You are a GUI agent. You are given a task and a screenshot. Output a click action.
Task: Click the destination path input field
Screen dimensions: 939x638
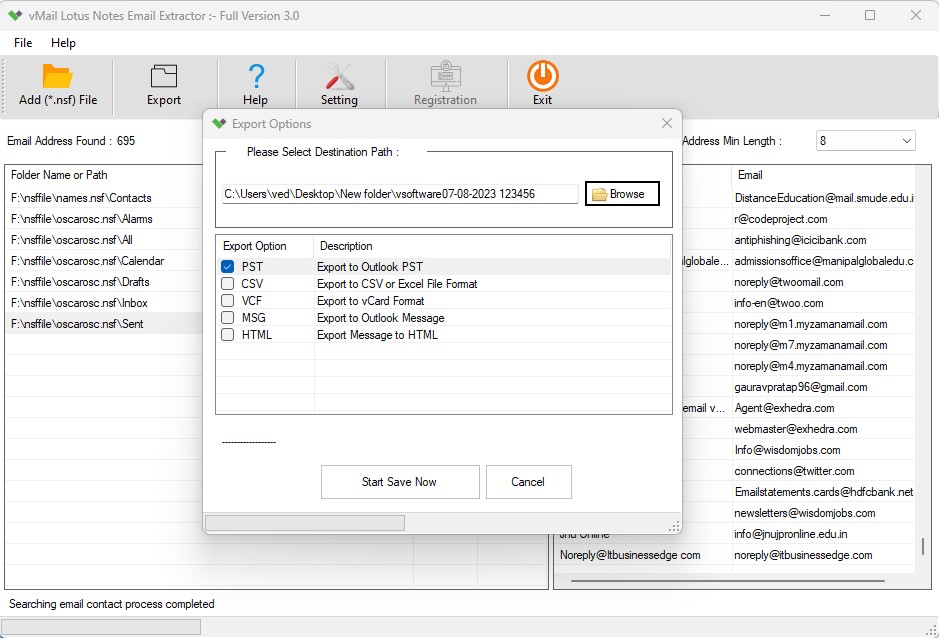click(399, 193)
